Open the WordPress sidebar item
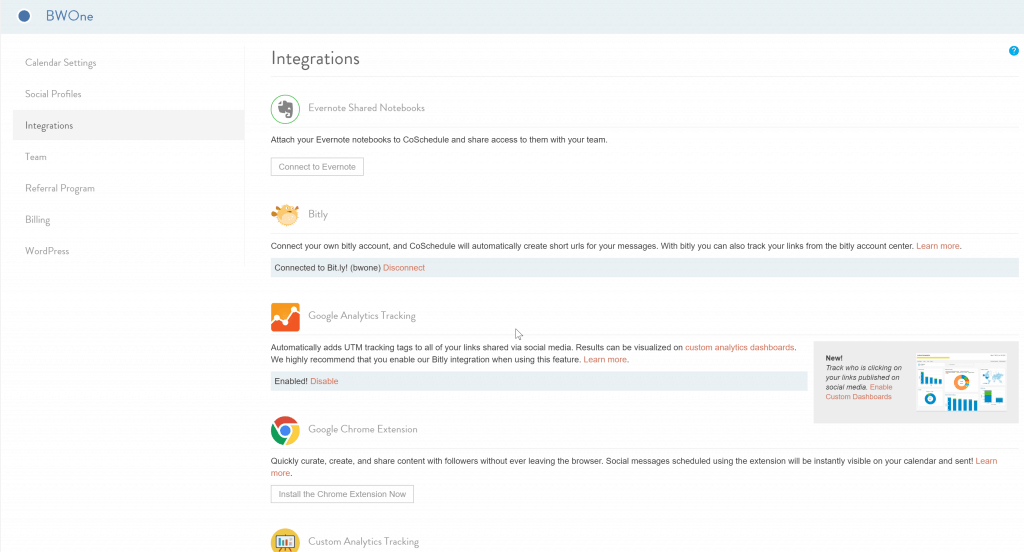1024x552 pixels. point(47,251)
